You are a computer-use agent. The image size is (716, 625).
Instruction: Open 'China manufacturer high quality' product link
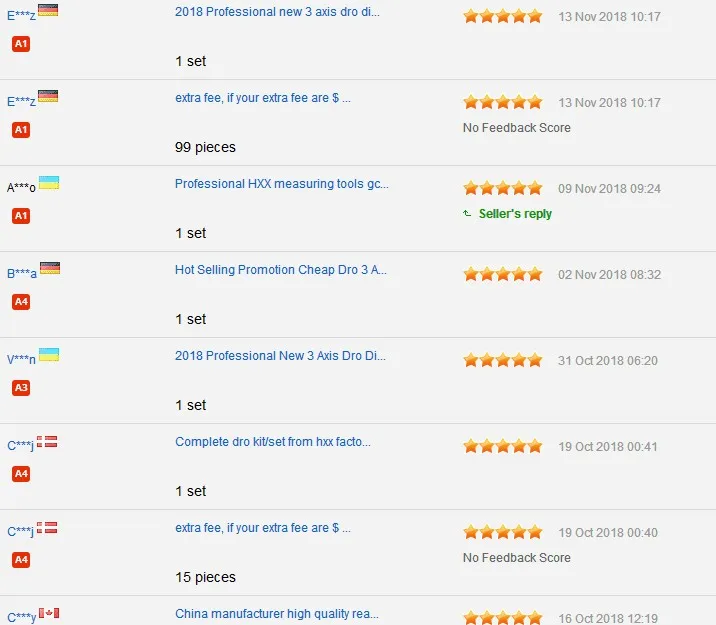(277, 614)
